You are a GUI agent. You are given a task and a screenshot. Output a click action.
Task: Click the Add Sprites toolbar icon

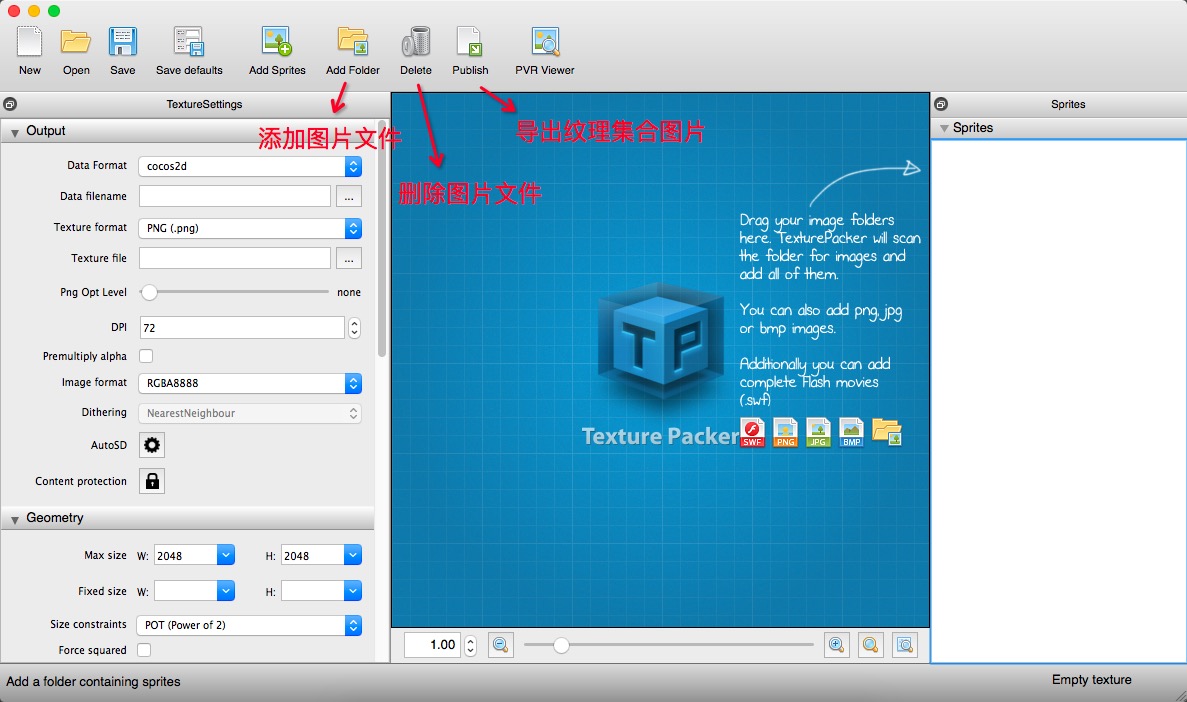coord(276,44)
